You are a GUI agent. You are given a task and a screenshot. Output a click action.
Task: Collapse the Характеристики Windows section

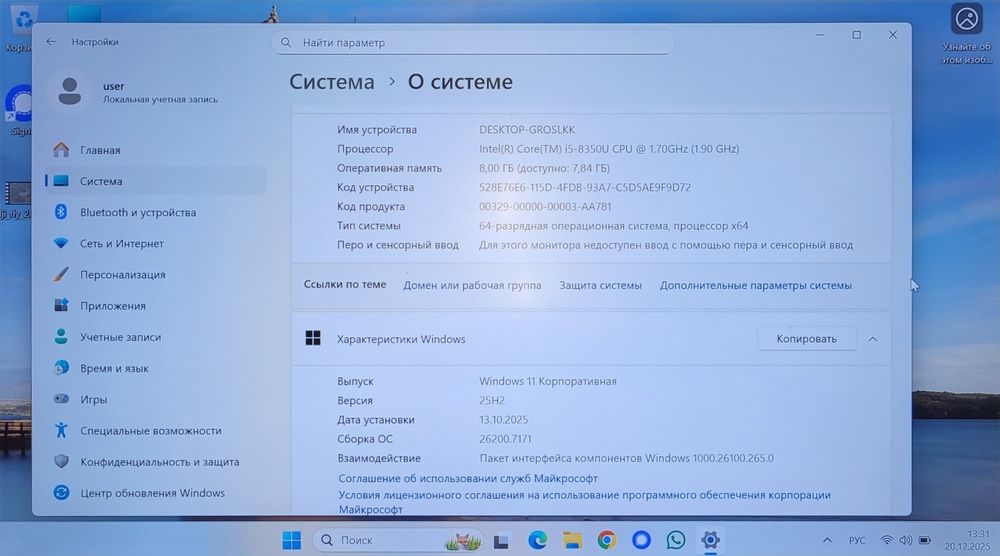[873, 339]
